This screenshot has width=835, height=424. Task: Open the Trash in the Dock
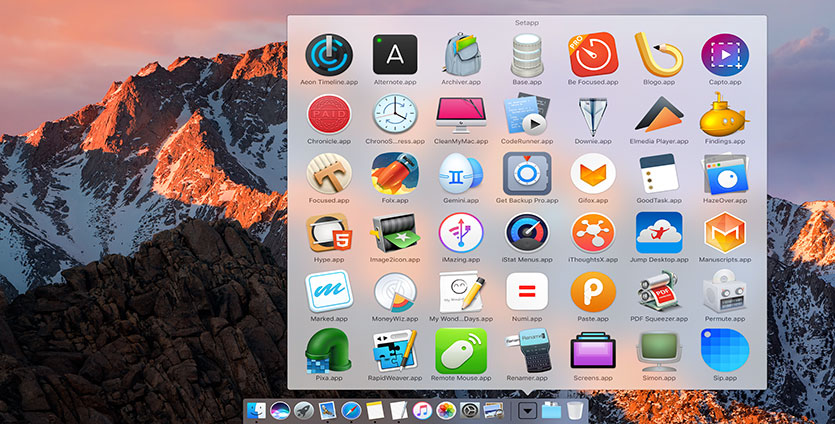[575, 410]
